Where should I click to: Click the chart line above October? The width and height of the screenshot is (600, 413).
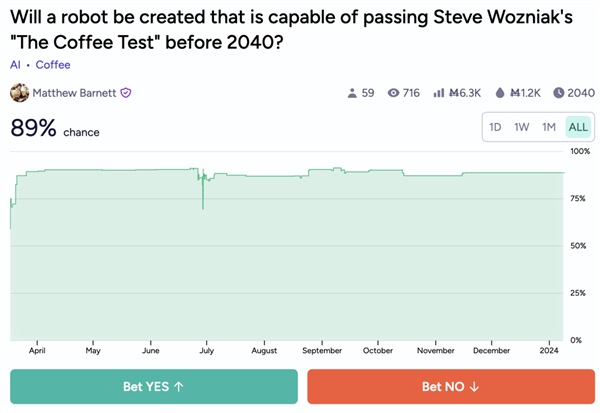coord(378,172)
